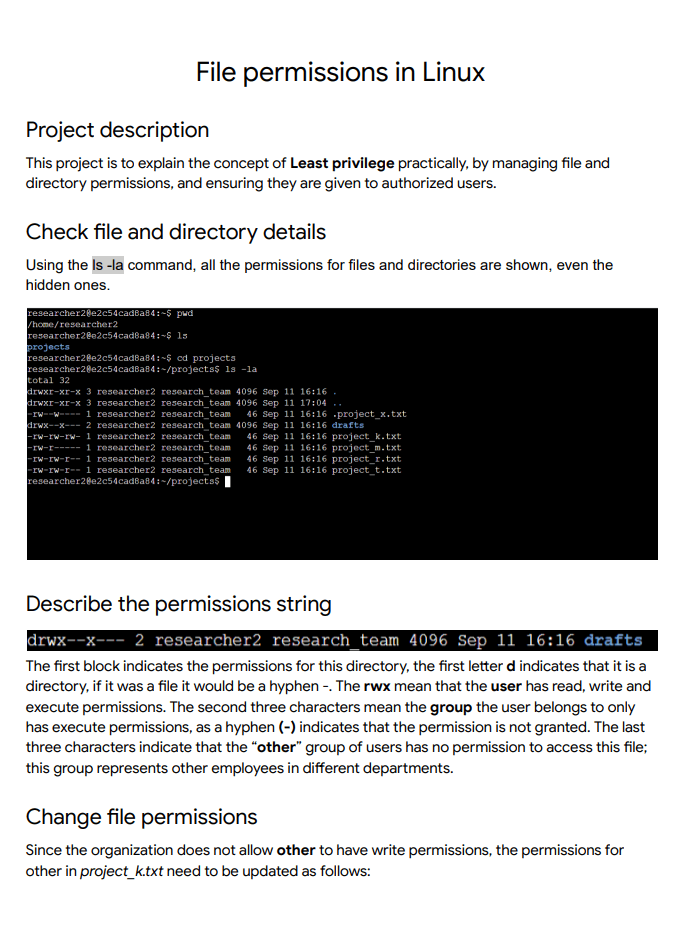698x926 pixels.
Task: Click the highlighted ls -la command
Action: [107, 265]
